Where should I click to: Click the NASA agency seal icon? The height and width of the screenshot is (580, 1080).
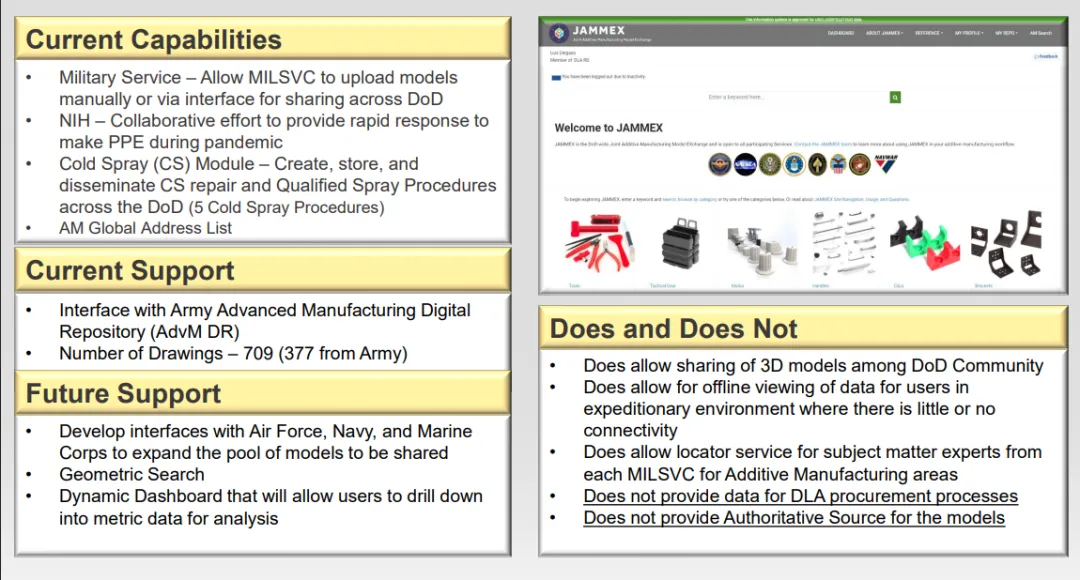(745, 165)
